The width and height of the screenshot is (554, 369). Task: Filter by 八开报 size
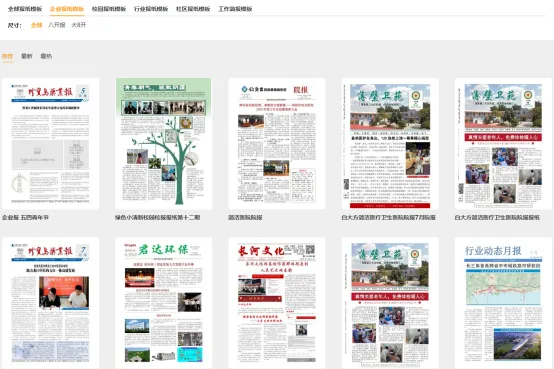click(57, 25)
